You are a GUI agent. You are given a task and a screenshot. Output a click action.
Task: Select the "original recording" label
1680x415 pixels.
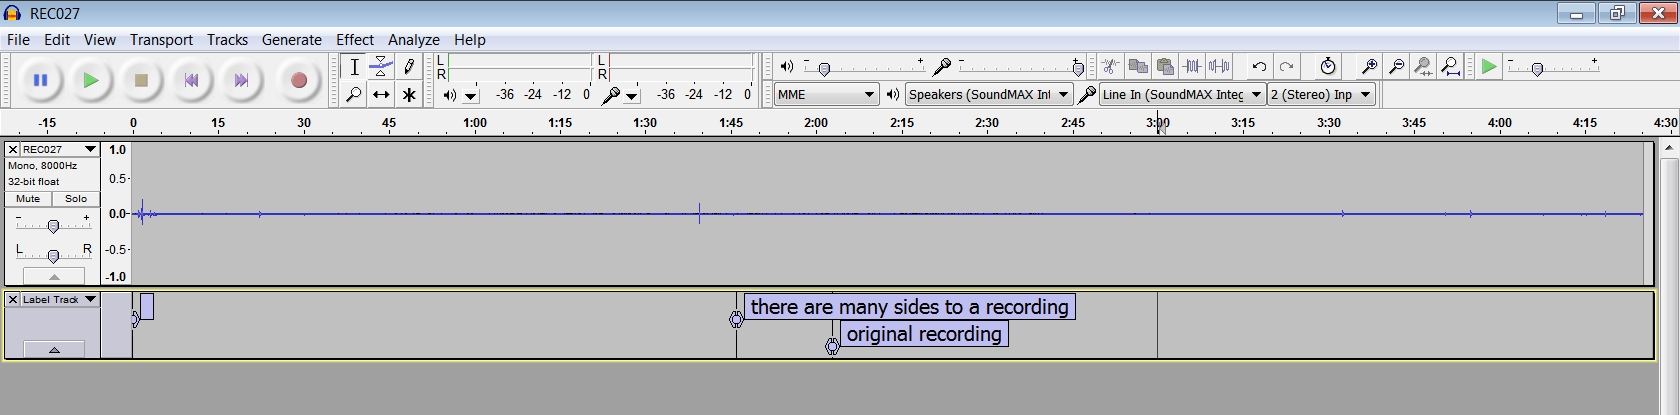(923, 335)
